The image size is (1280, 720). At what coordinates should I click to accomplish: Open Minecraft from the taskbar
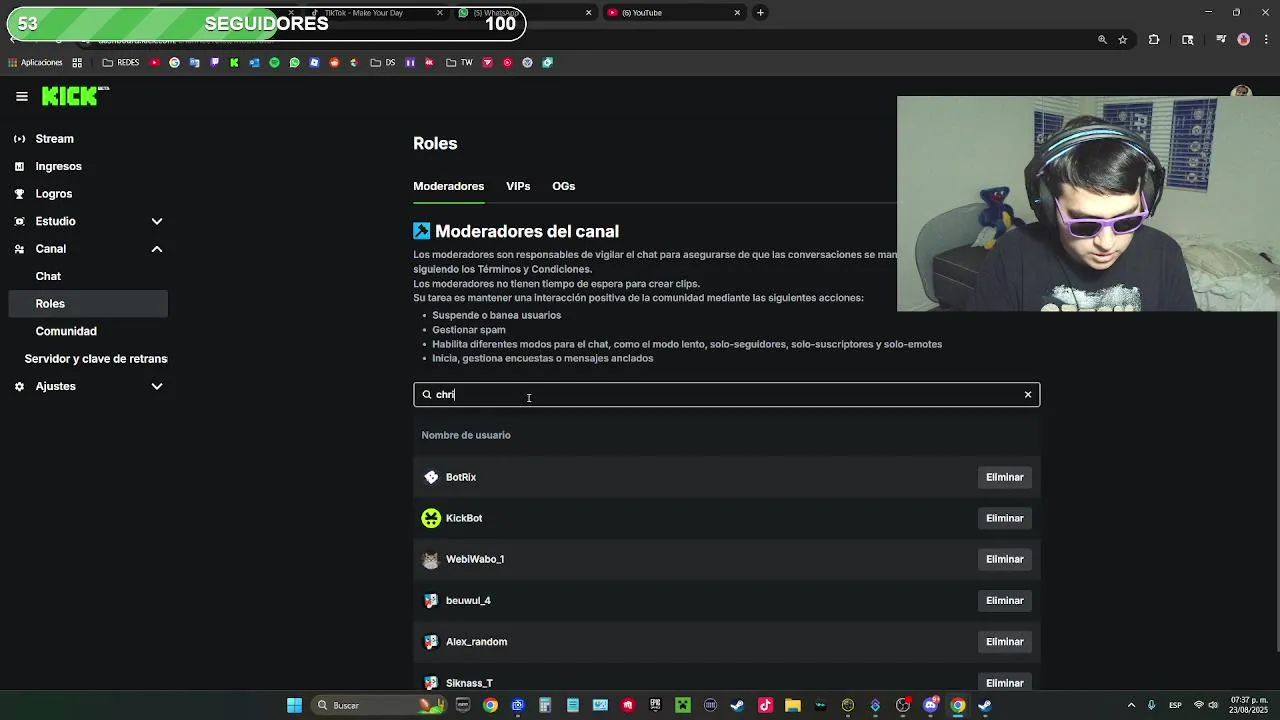coord(682,705)
